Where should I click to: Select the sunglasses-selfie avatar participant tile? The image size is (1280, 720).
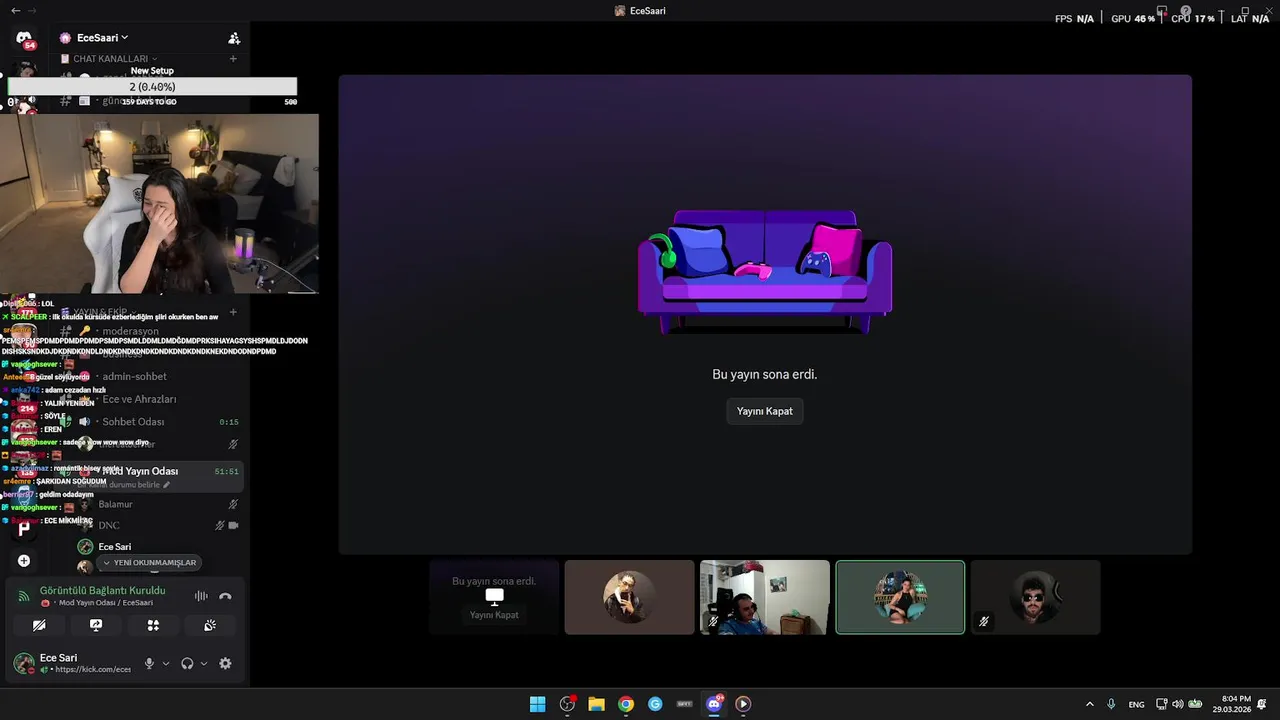(629, 597)
